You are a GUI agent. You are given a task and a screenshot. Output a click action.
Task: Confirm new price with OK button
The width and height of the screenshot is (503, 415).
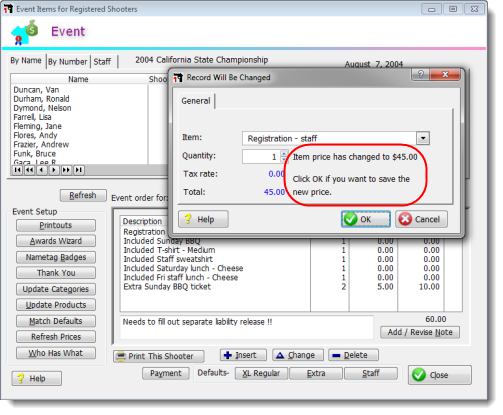tap(366, 219)
